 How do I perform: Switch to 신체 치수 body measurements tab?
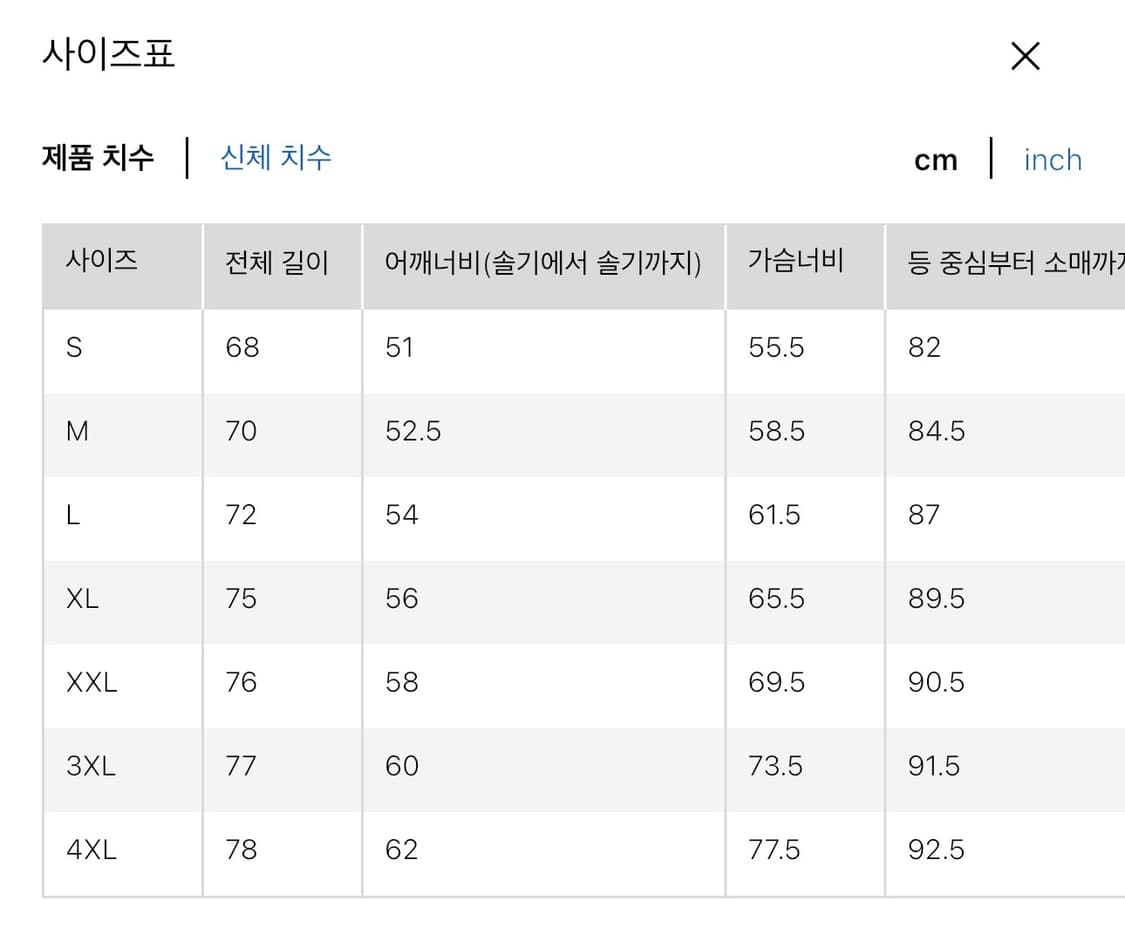275,158
